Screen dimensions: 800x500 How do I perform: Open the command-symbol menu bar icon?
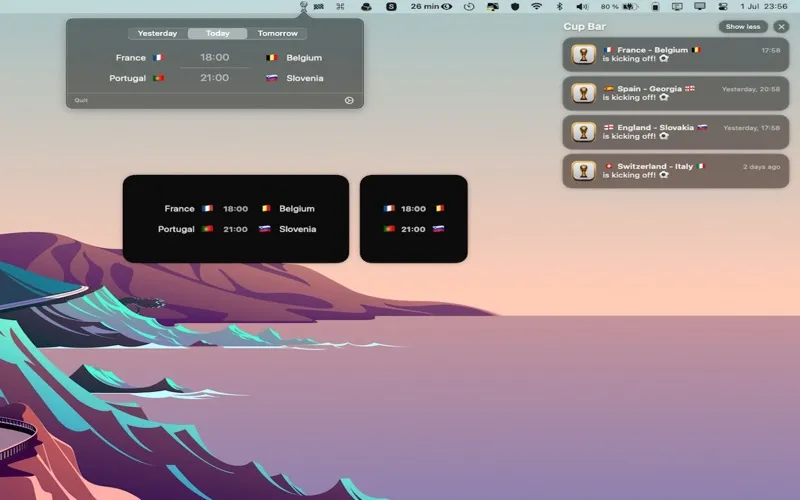340,7
